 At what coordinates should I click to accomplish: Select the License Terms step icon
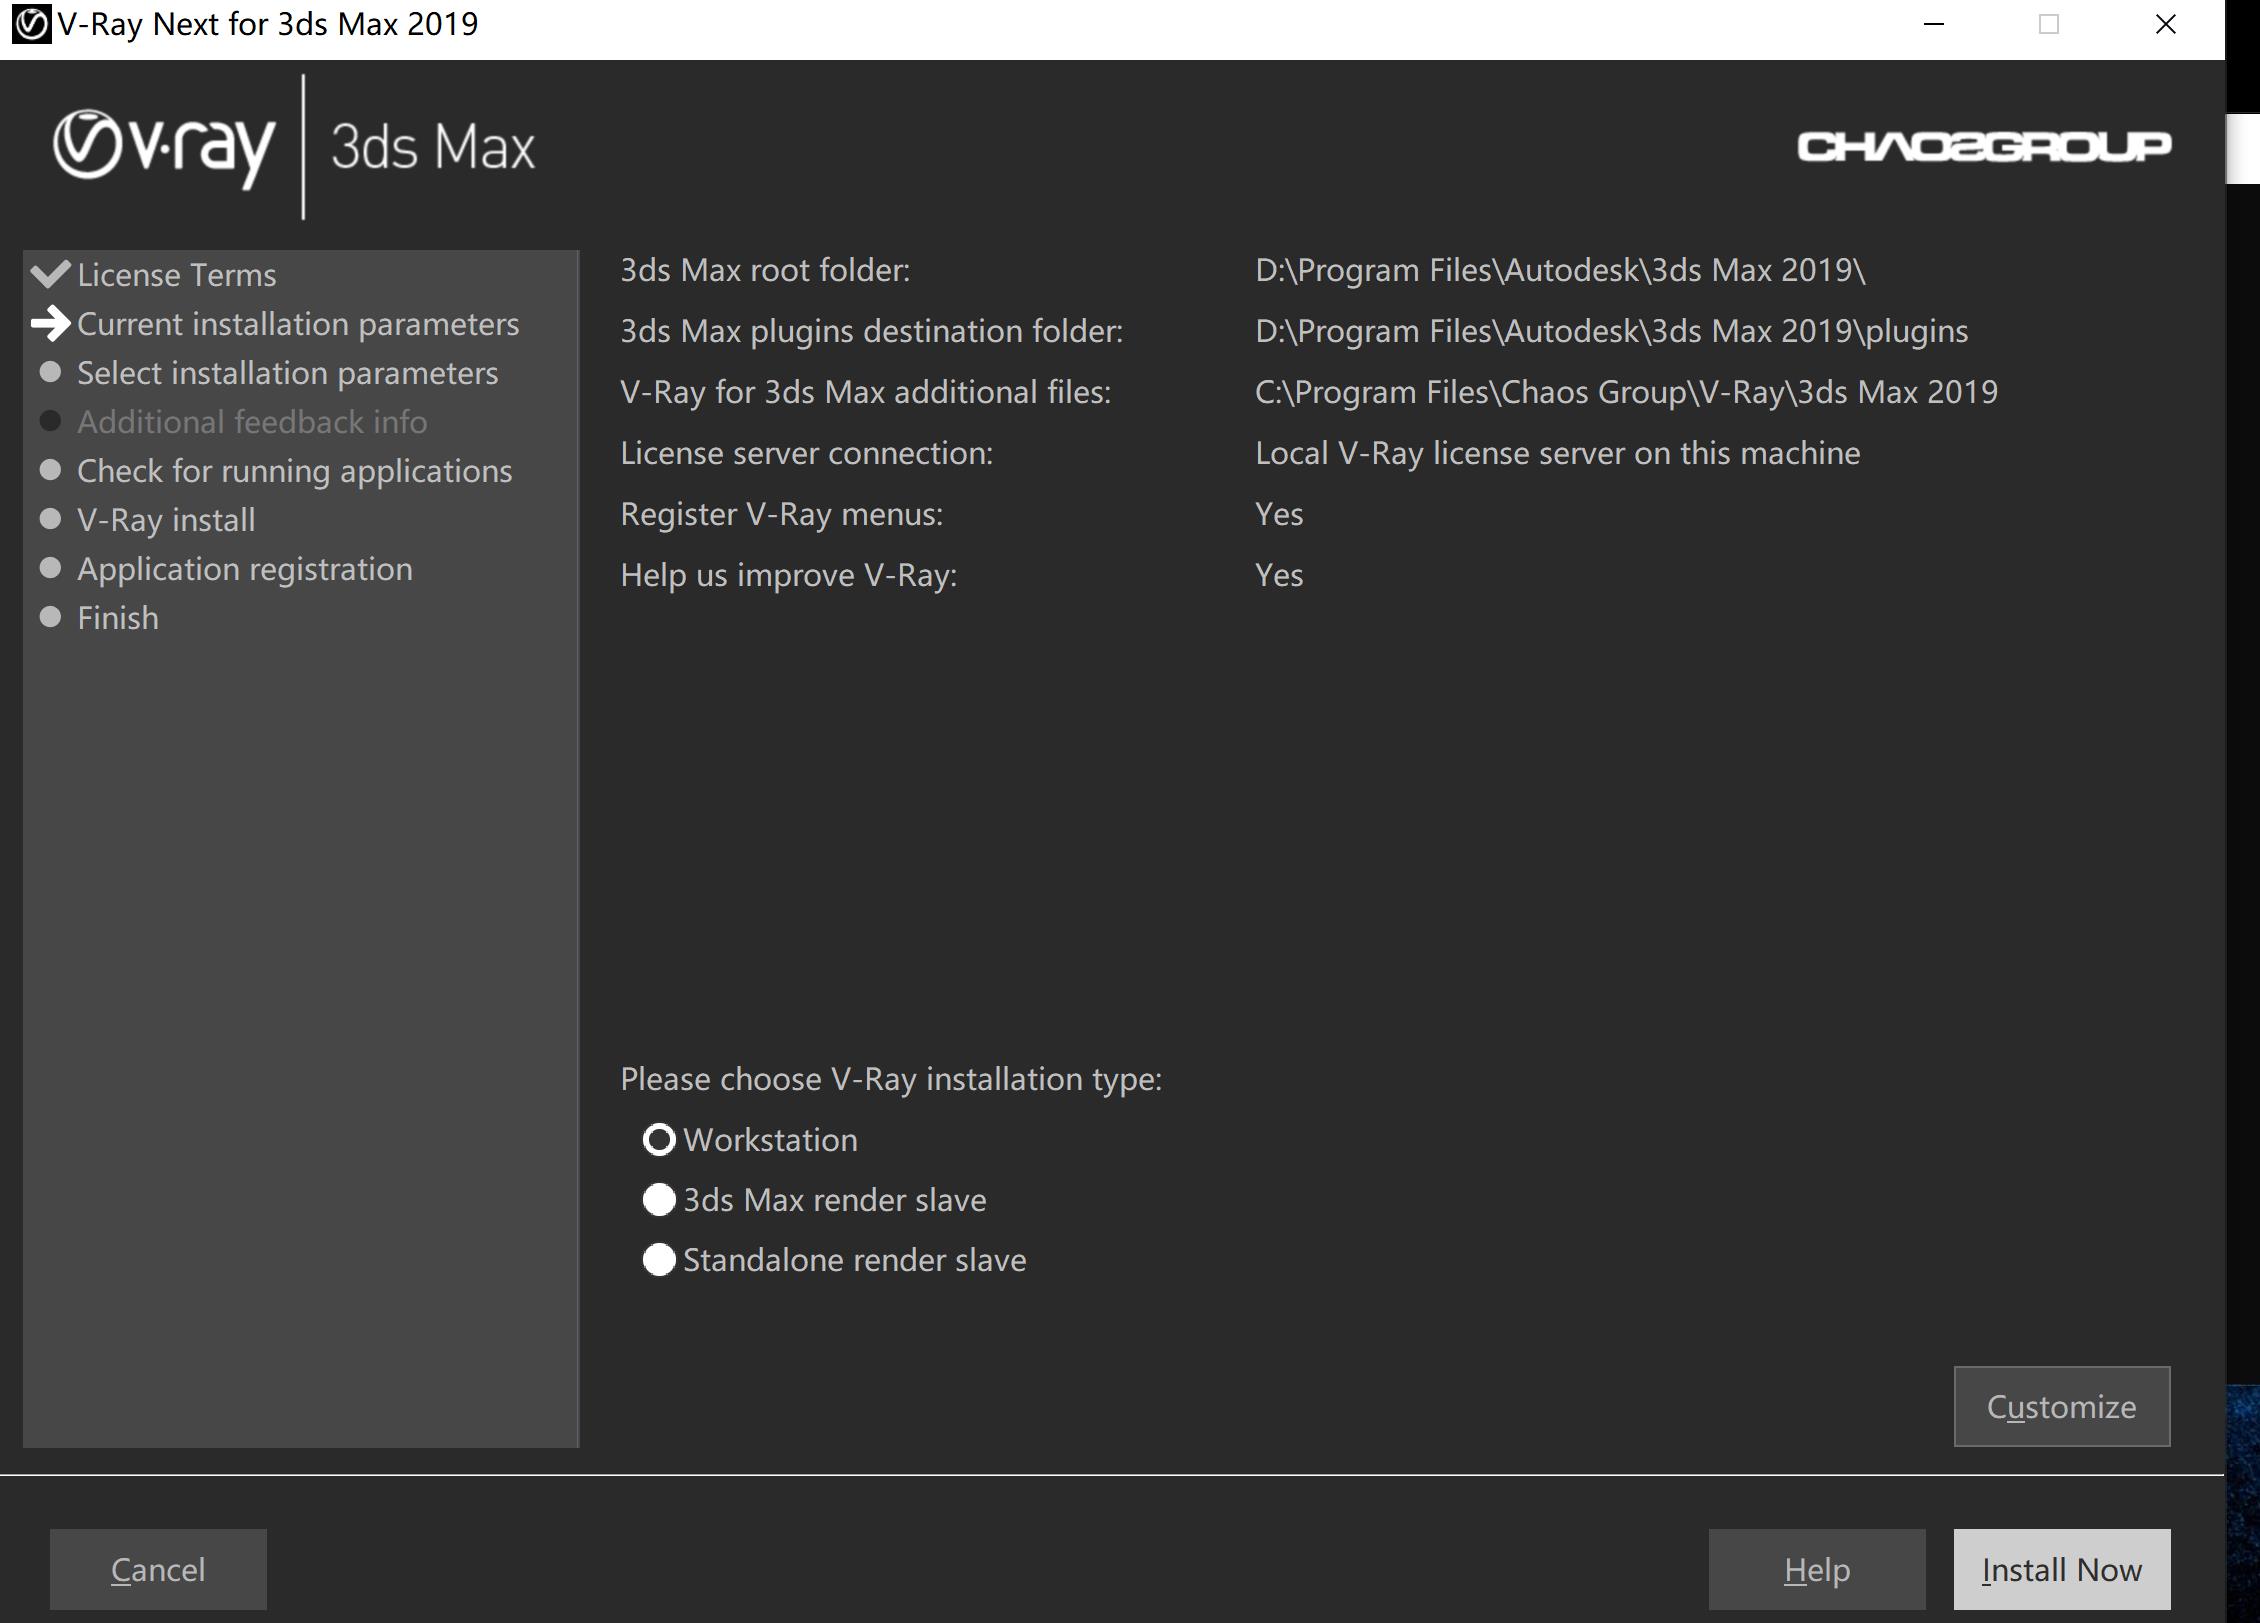click(x=49, y=272)
